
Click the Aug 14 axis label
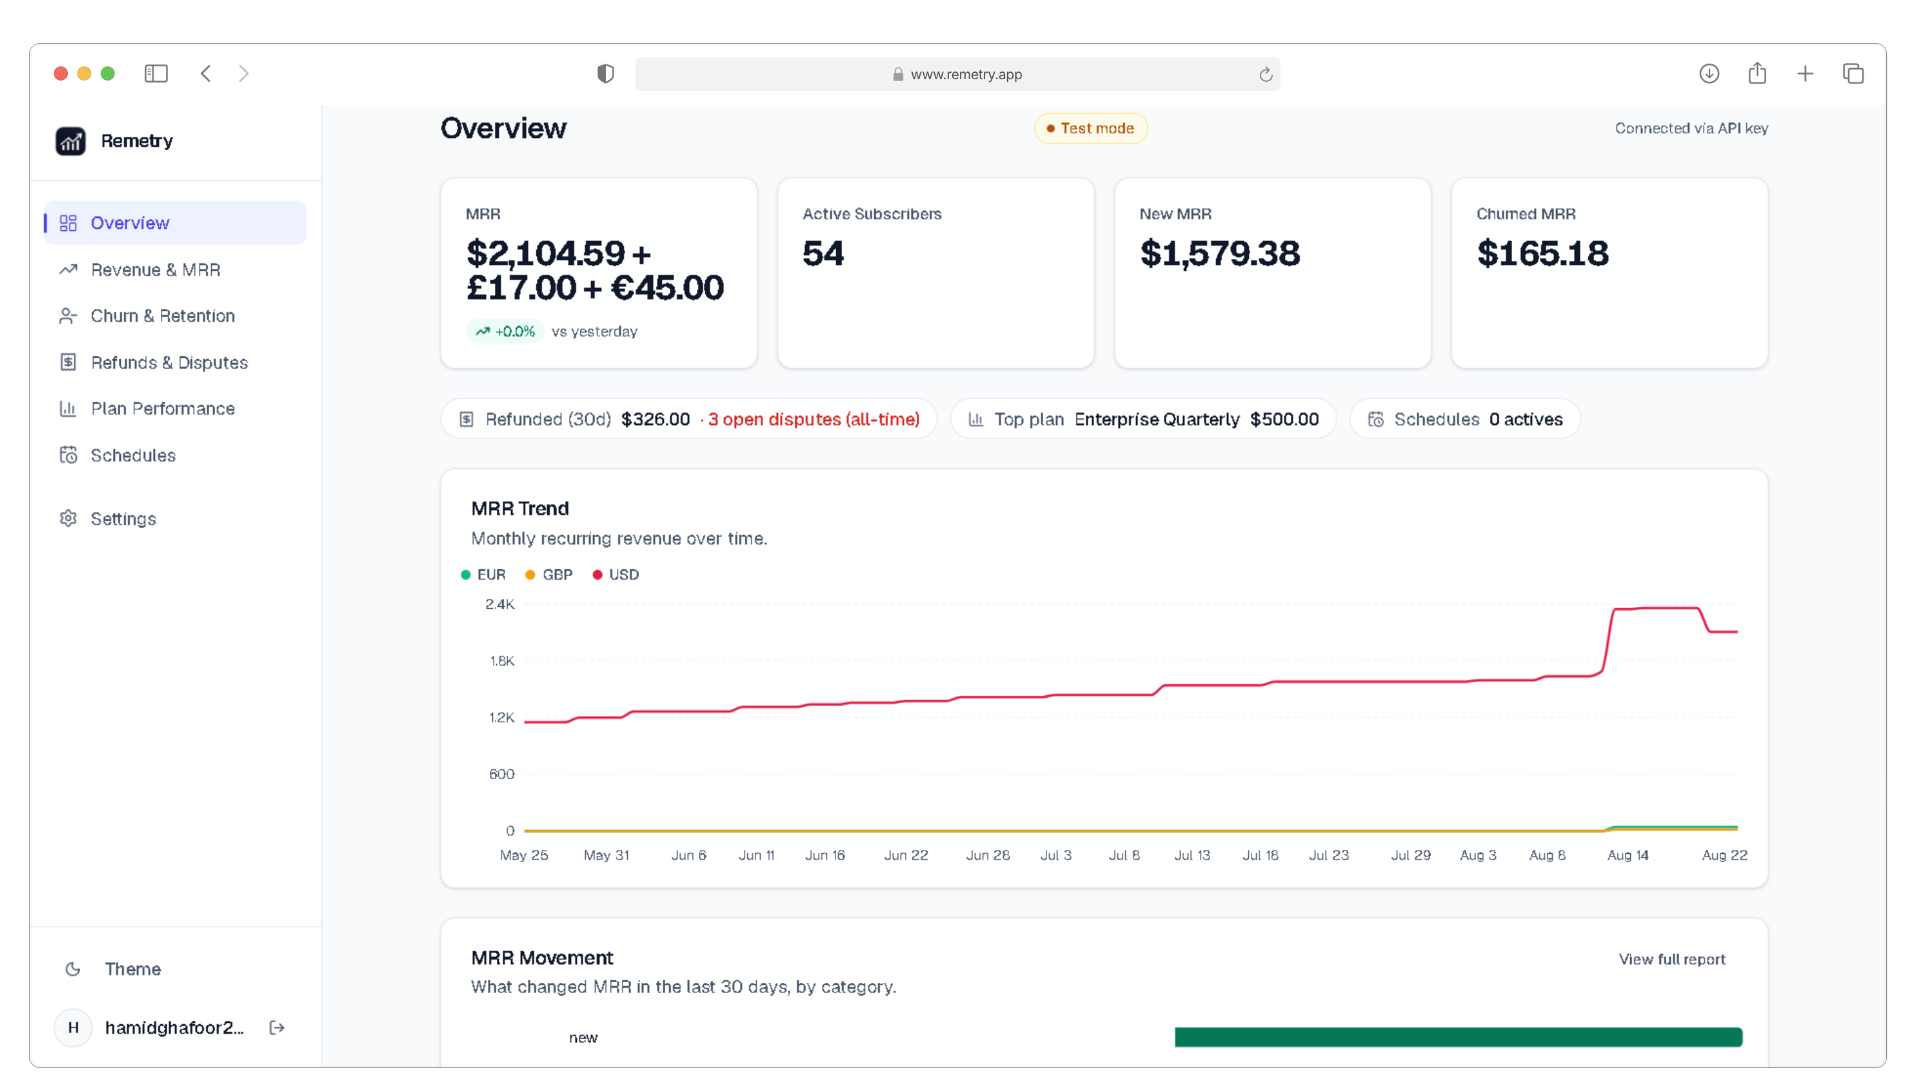point(1628,855)
